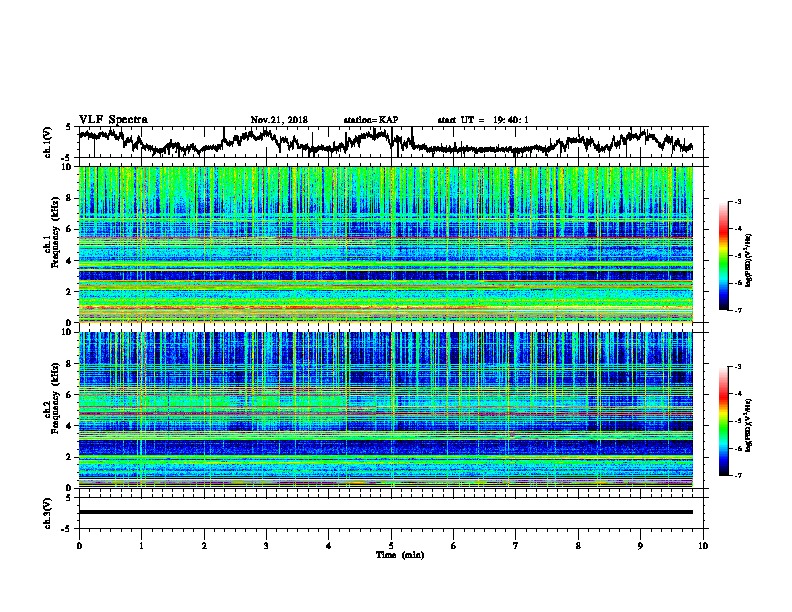The width and height of the screenshot is (792, 612).
Task: Click the "ch.1(V)" axis label
Action: [48, 142]
